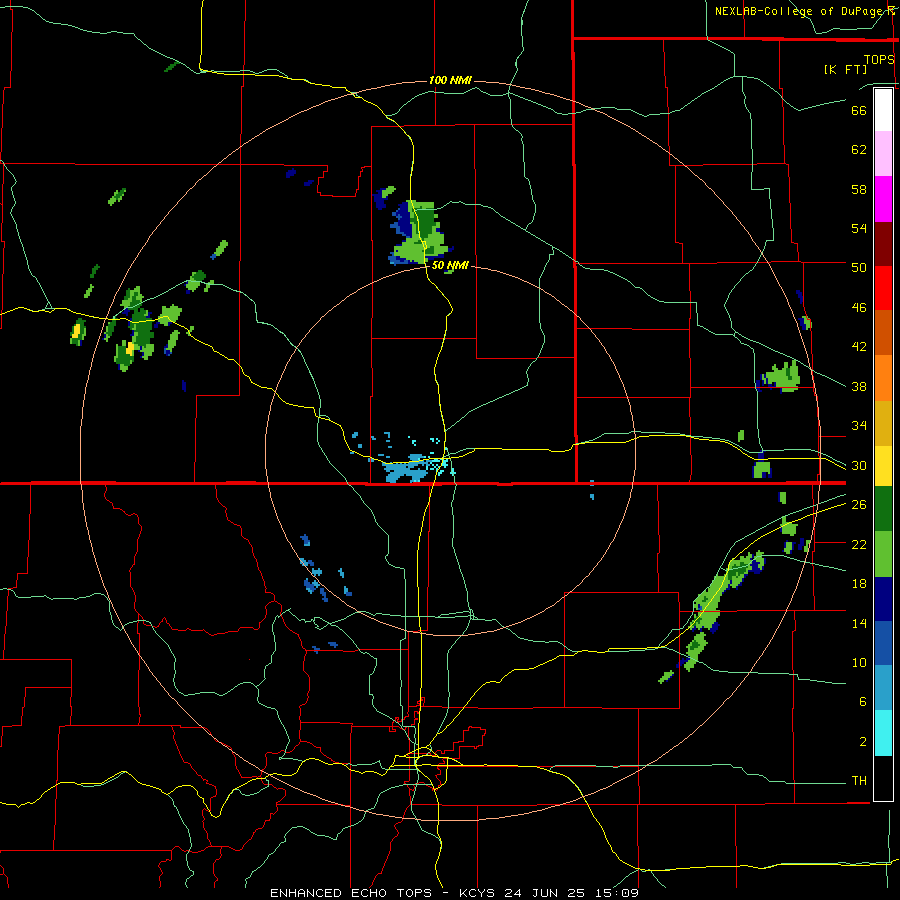Viewport: 900px width, 900px height.
Task: Click the '22' legend value
Action: pos(859,544)
